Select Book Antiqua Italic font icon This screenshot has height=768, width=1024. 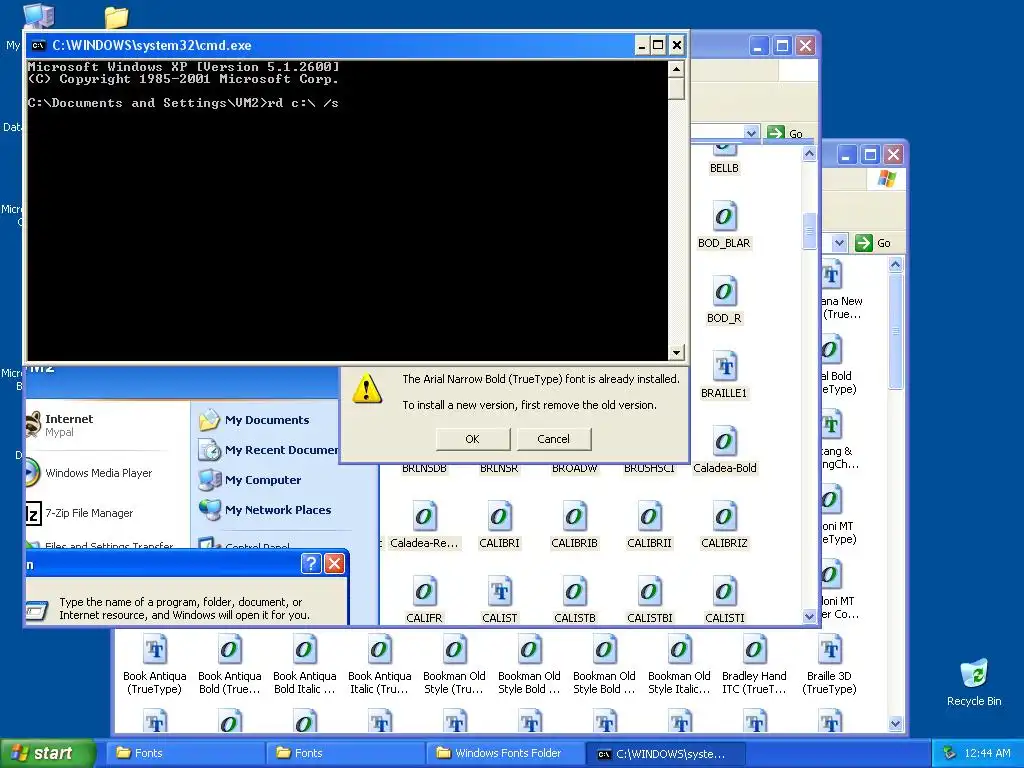coord(379,650)
